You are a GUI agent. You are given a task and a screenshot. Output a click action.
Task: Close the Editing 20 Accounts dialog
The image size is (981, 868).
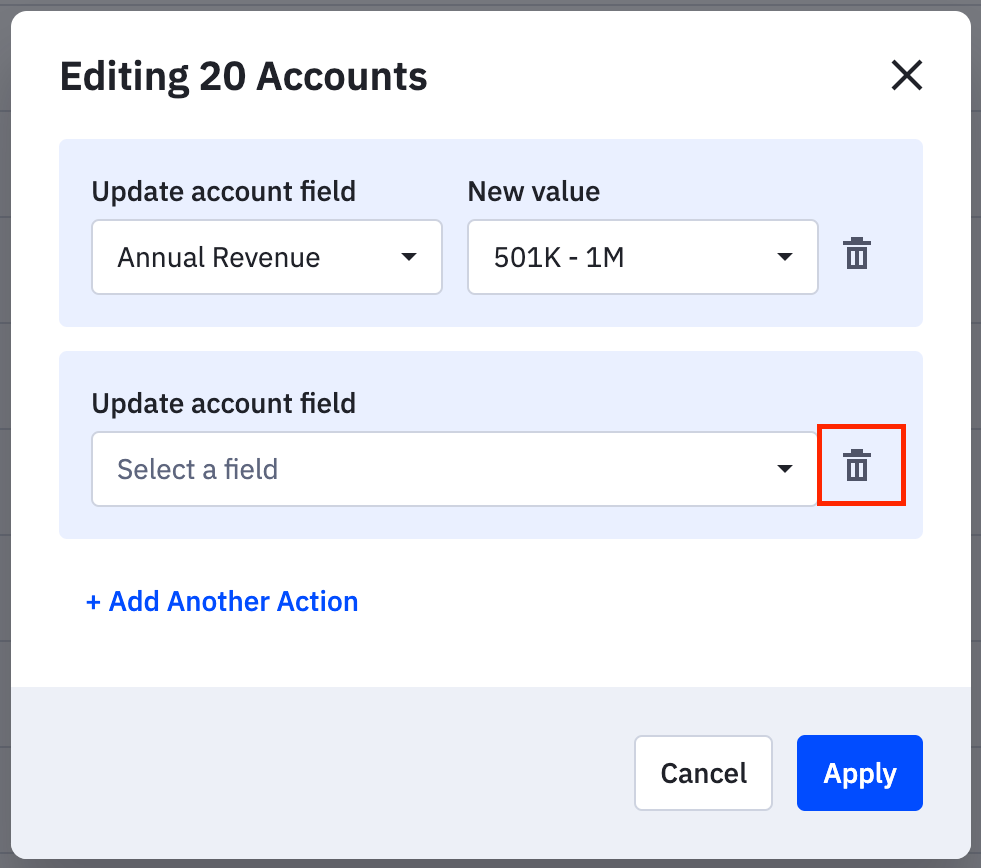tap(906, 76)
